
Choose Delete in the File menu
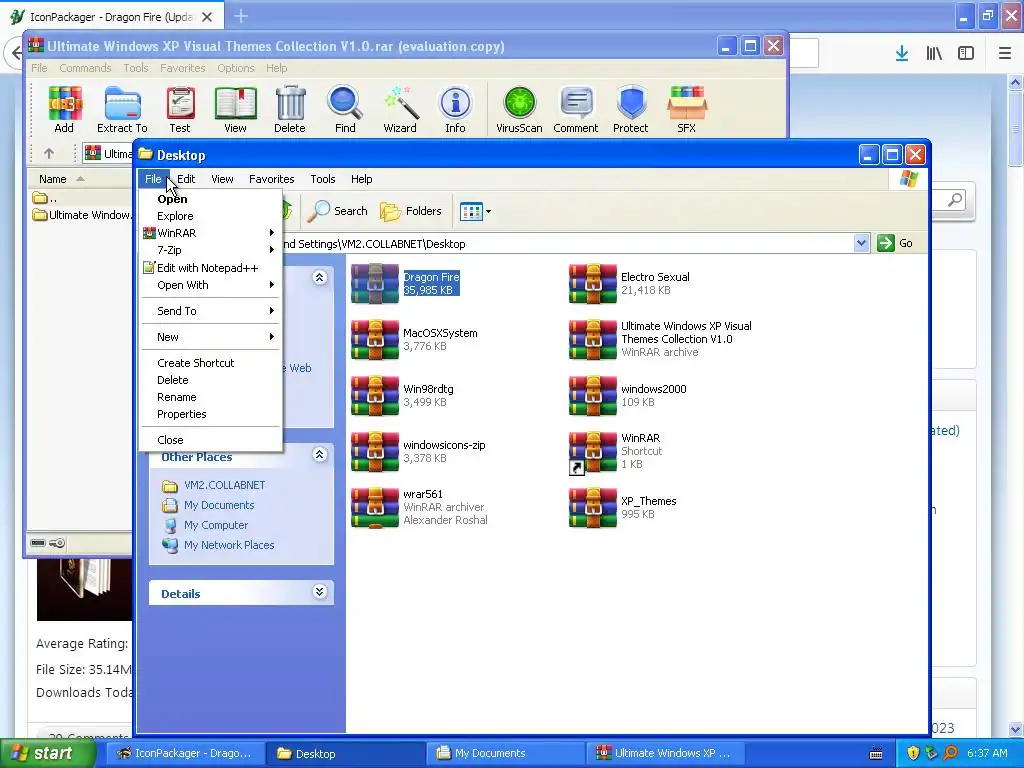210,380
